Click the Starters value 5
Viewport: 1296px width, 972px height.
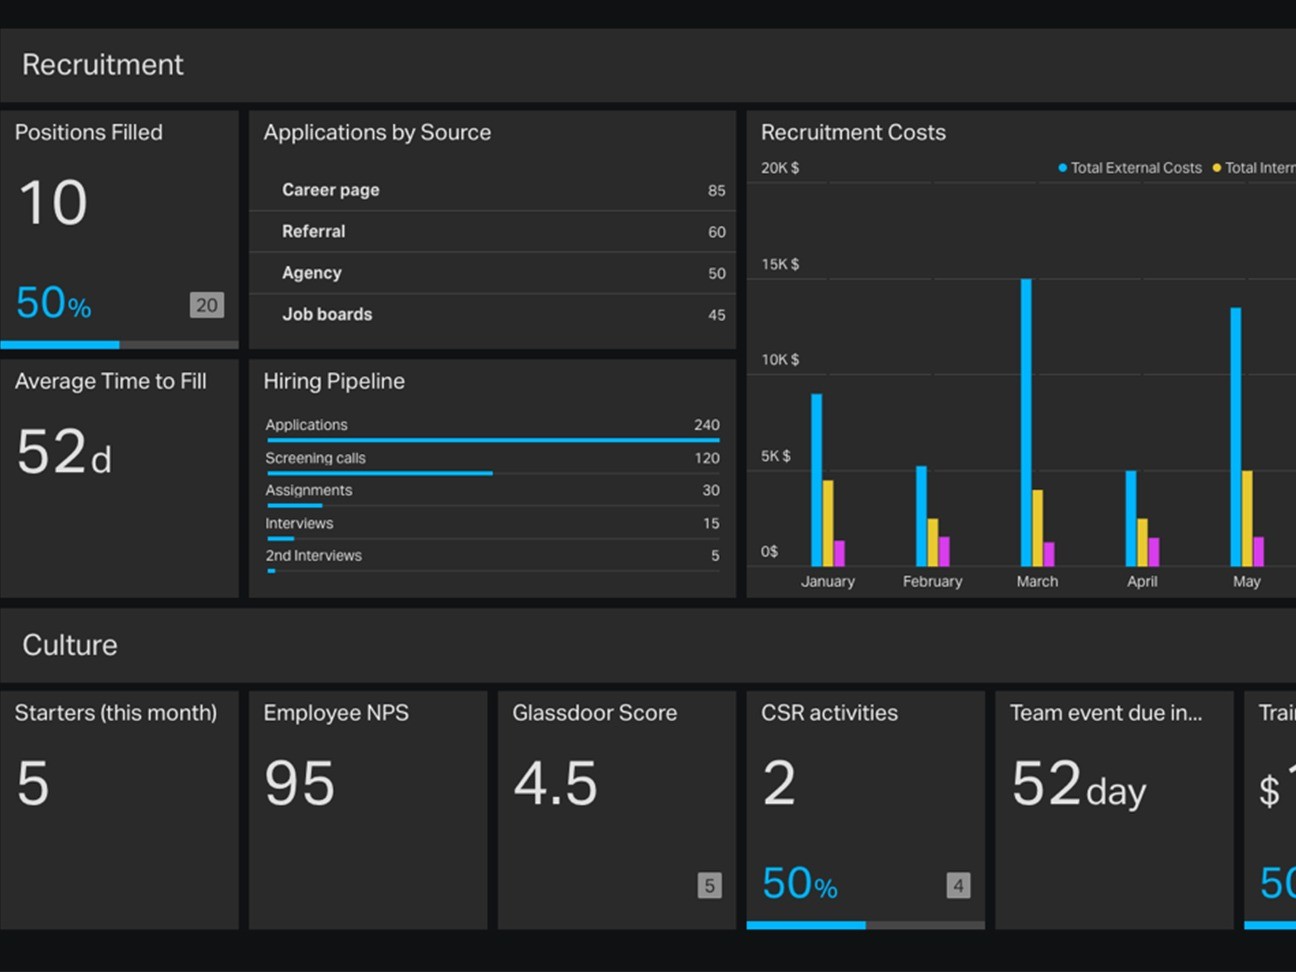coord(33,783)
